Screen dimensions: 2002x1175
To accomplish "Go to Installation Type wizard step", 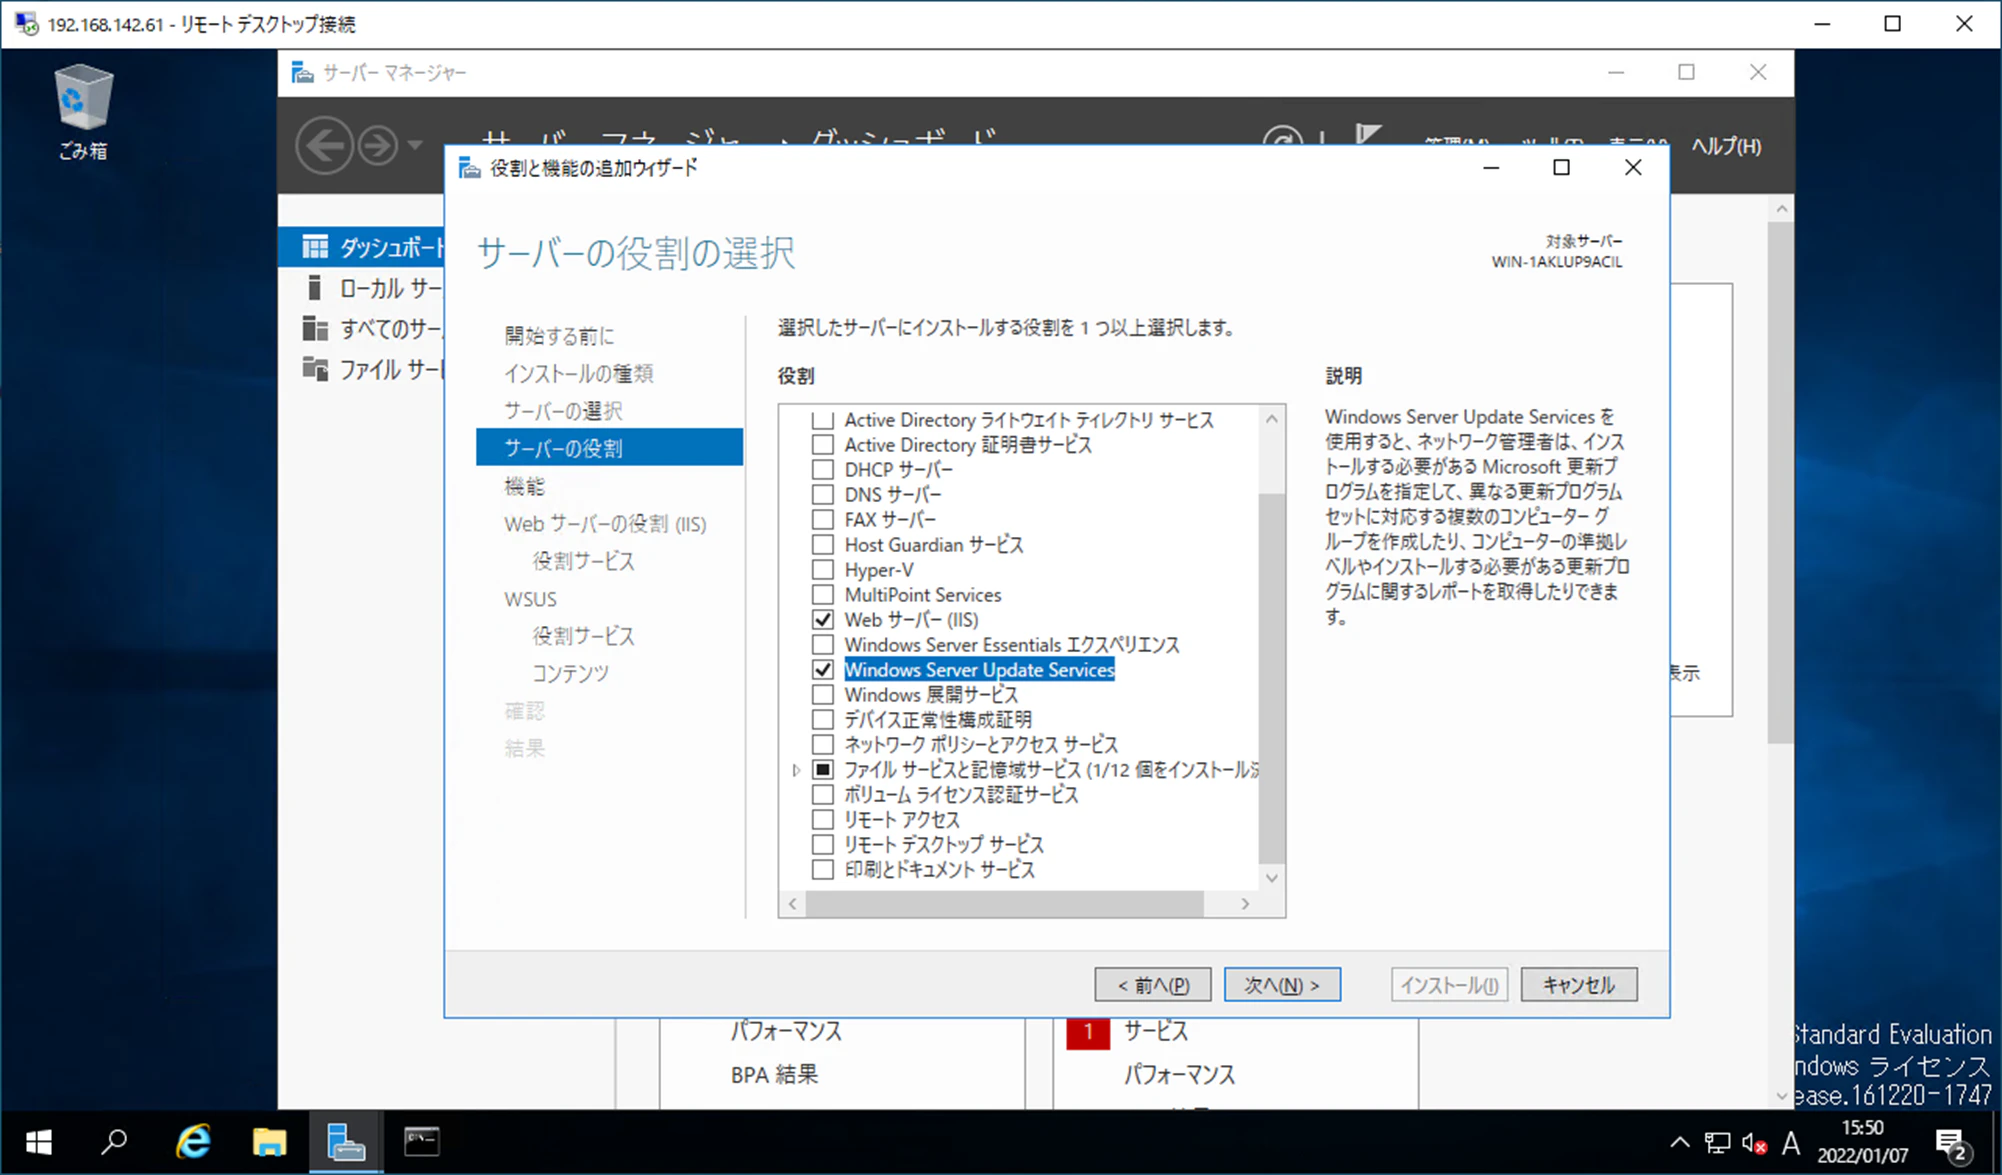I will tap(578, 374).
